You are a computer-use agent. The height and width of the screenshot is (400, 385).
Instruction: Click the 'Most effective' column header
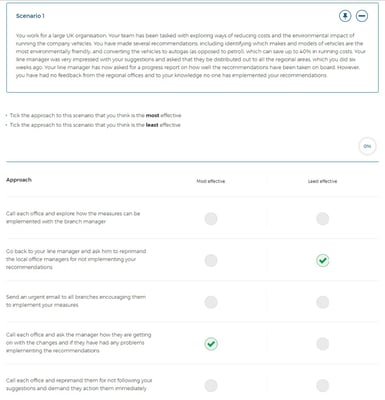click(211, 181)
